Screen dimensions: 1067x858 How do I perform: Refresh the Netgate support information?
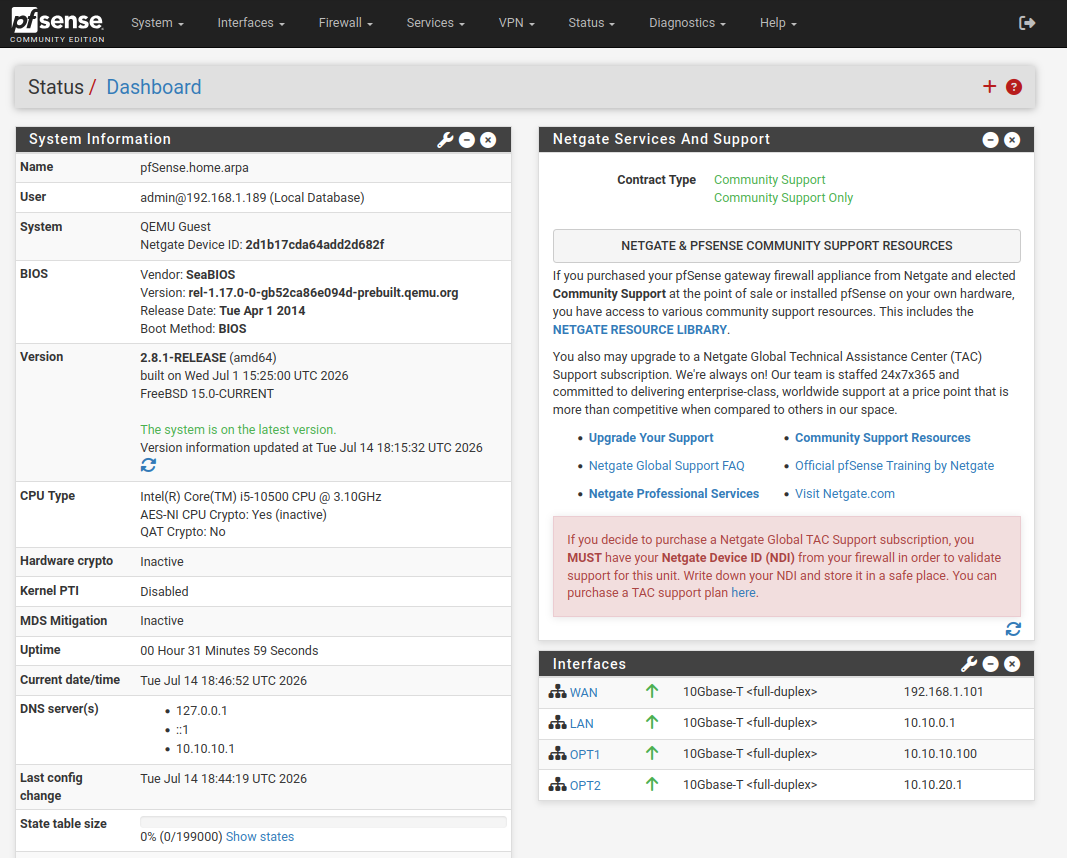point(1013,629)
